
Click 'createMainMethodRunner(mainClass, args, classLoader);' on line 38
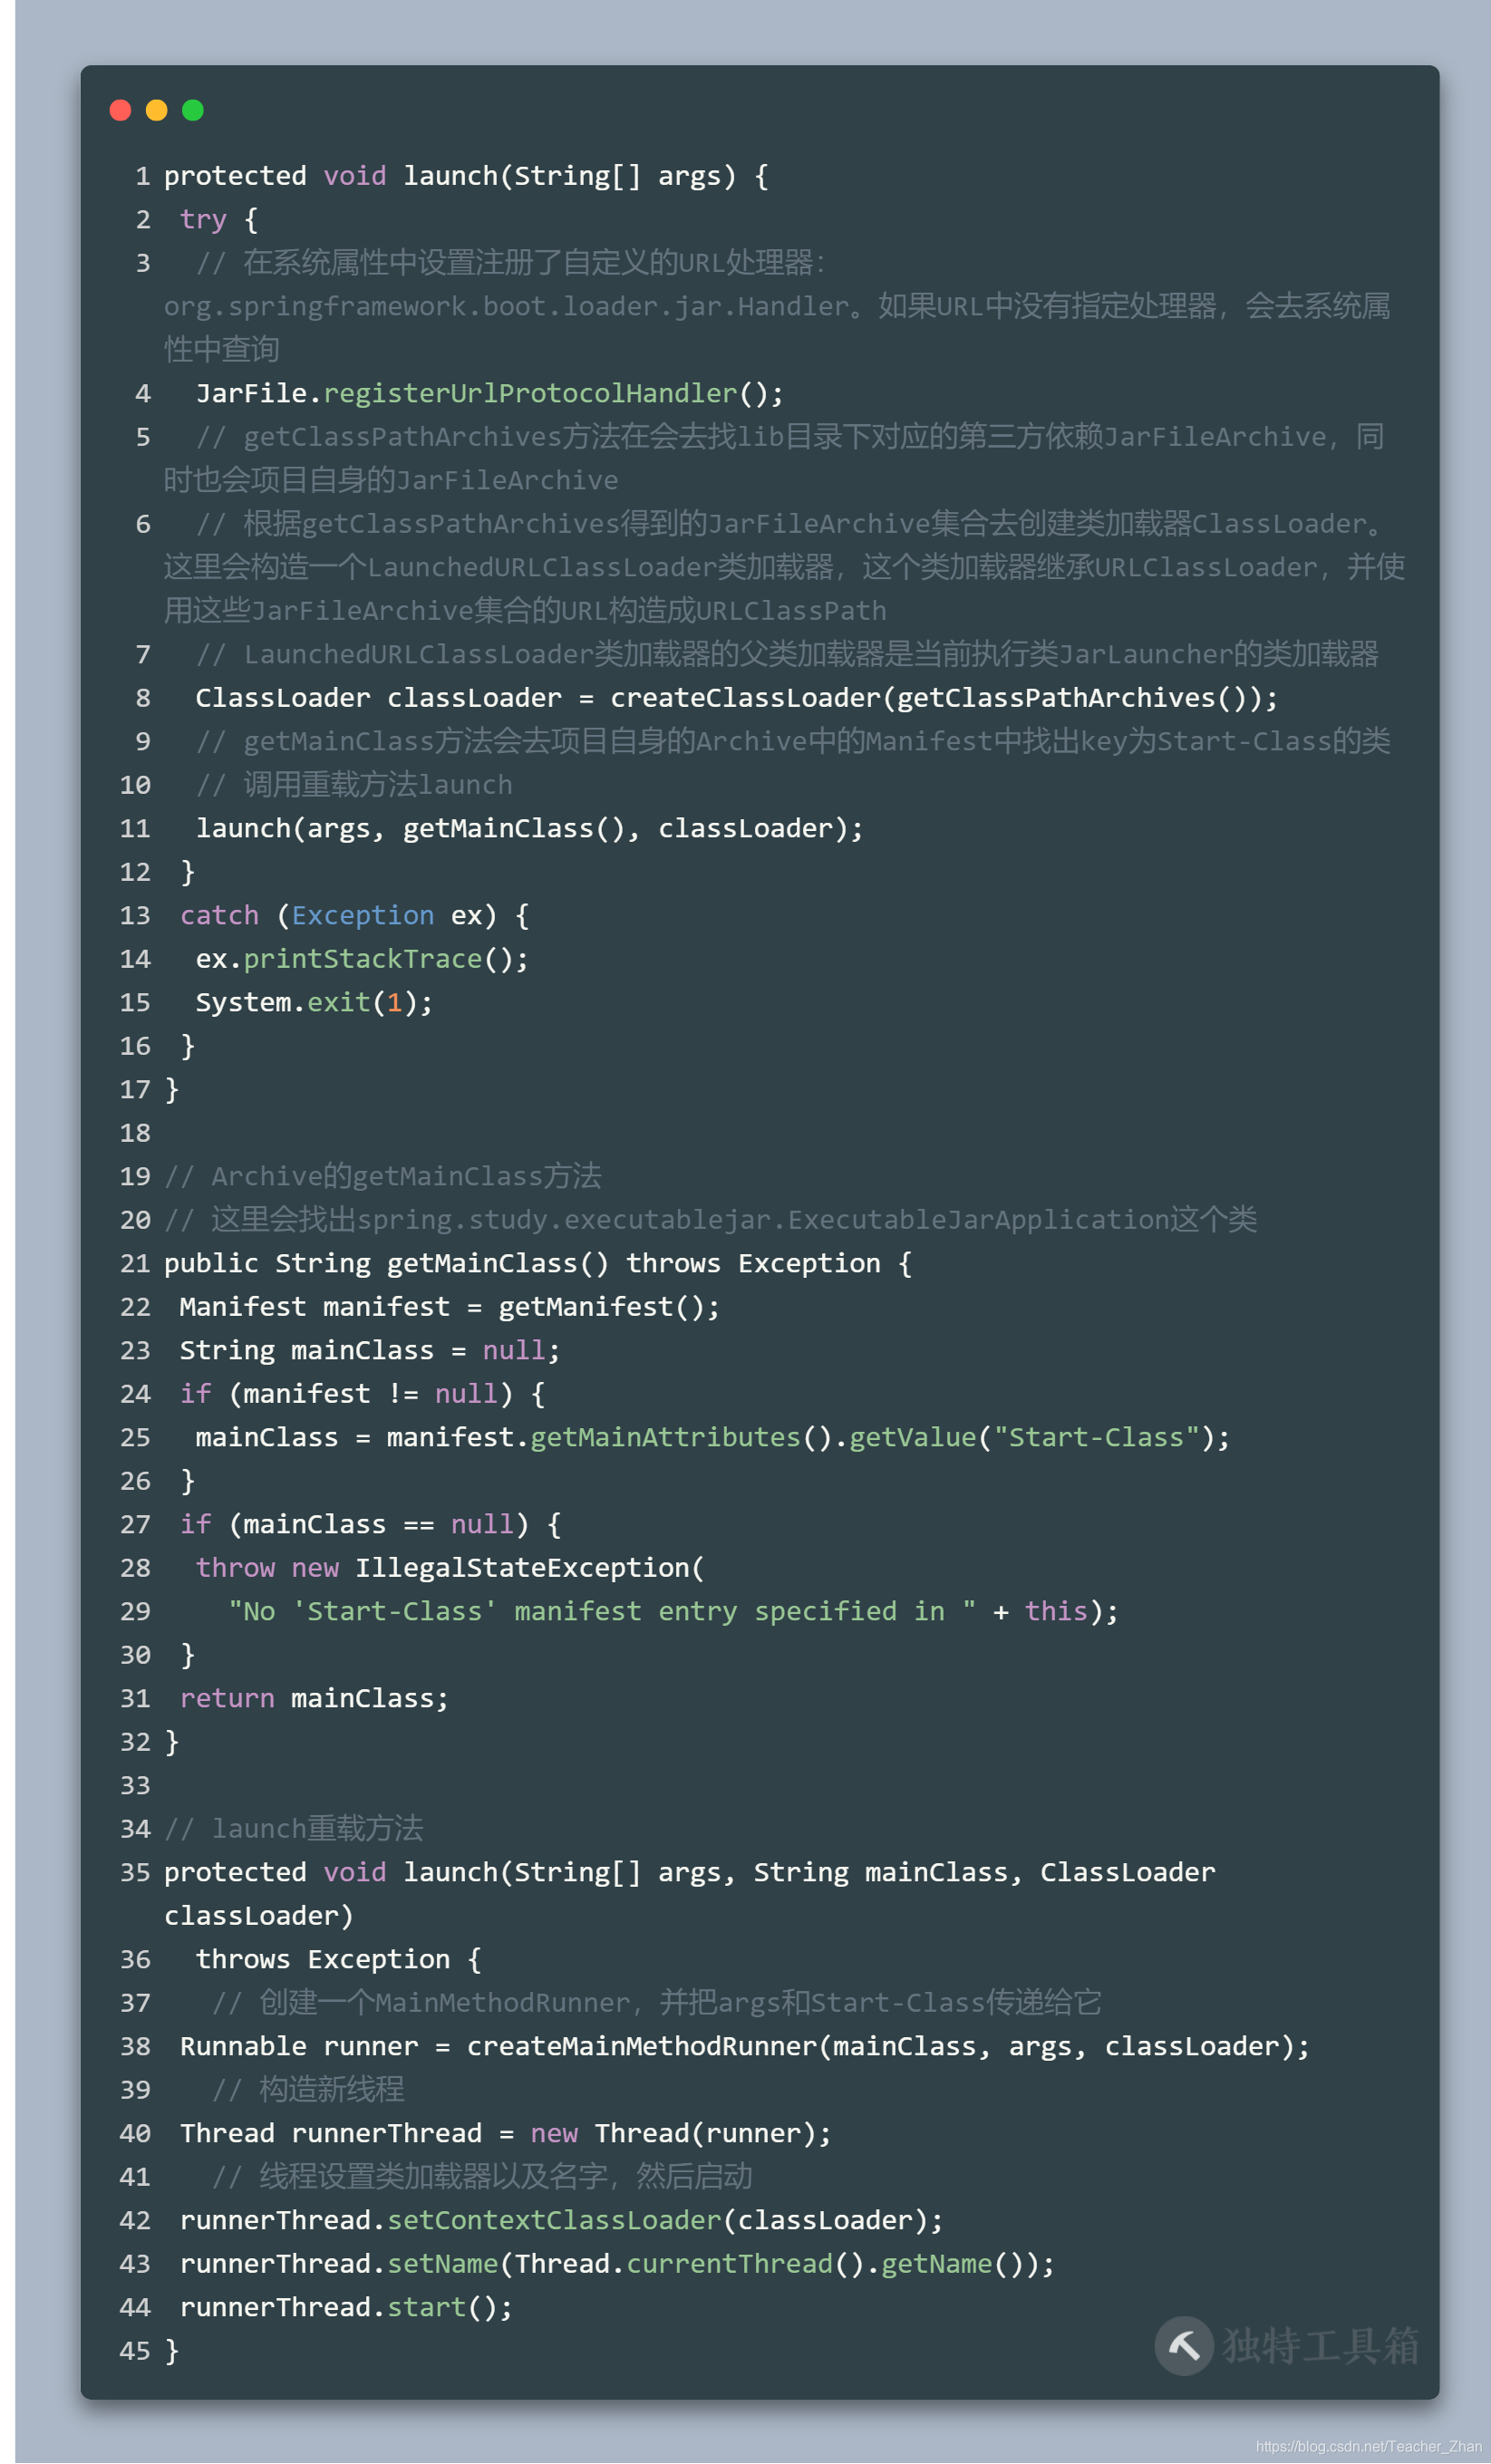point(888,2046)
